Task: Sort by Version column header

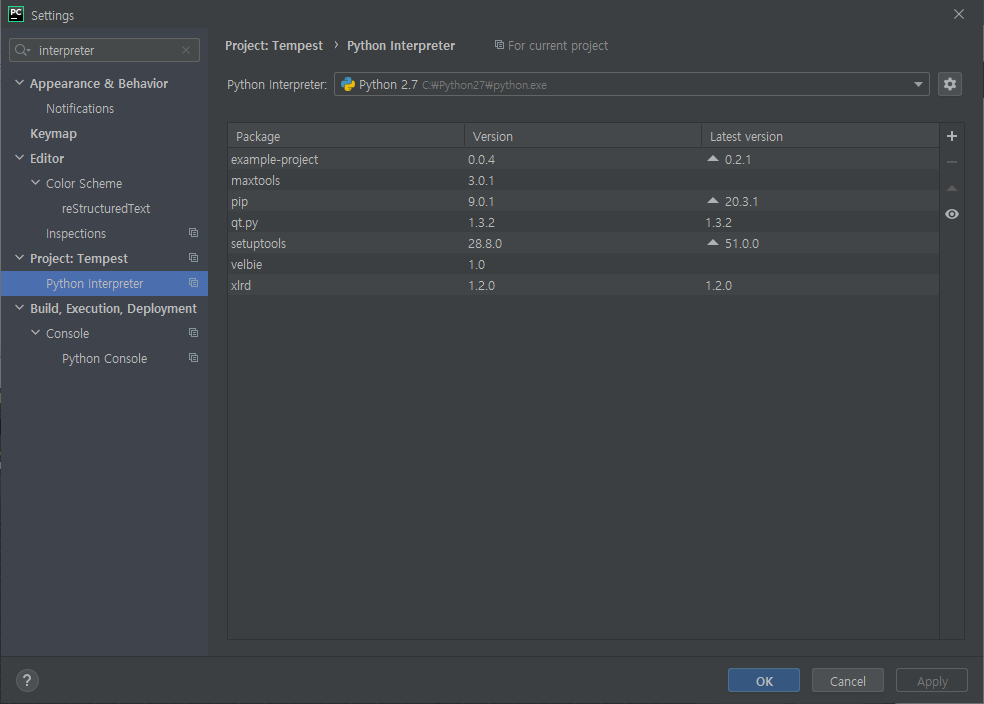Action: click(x=582, y=136)
